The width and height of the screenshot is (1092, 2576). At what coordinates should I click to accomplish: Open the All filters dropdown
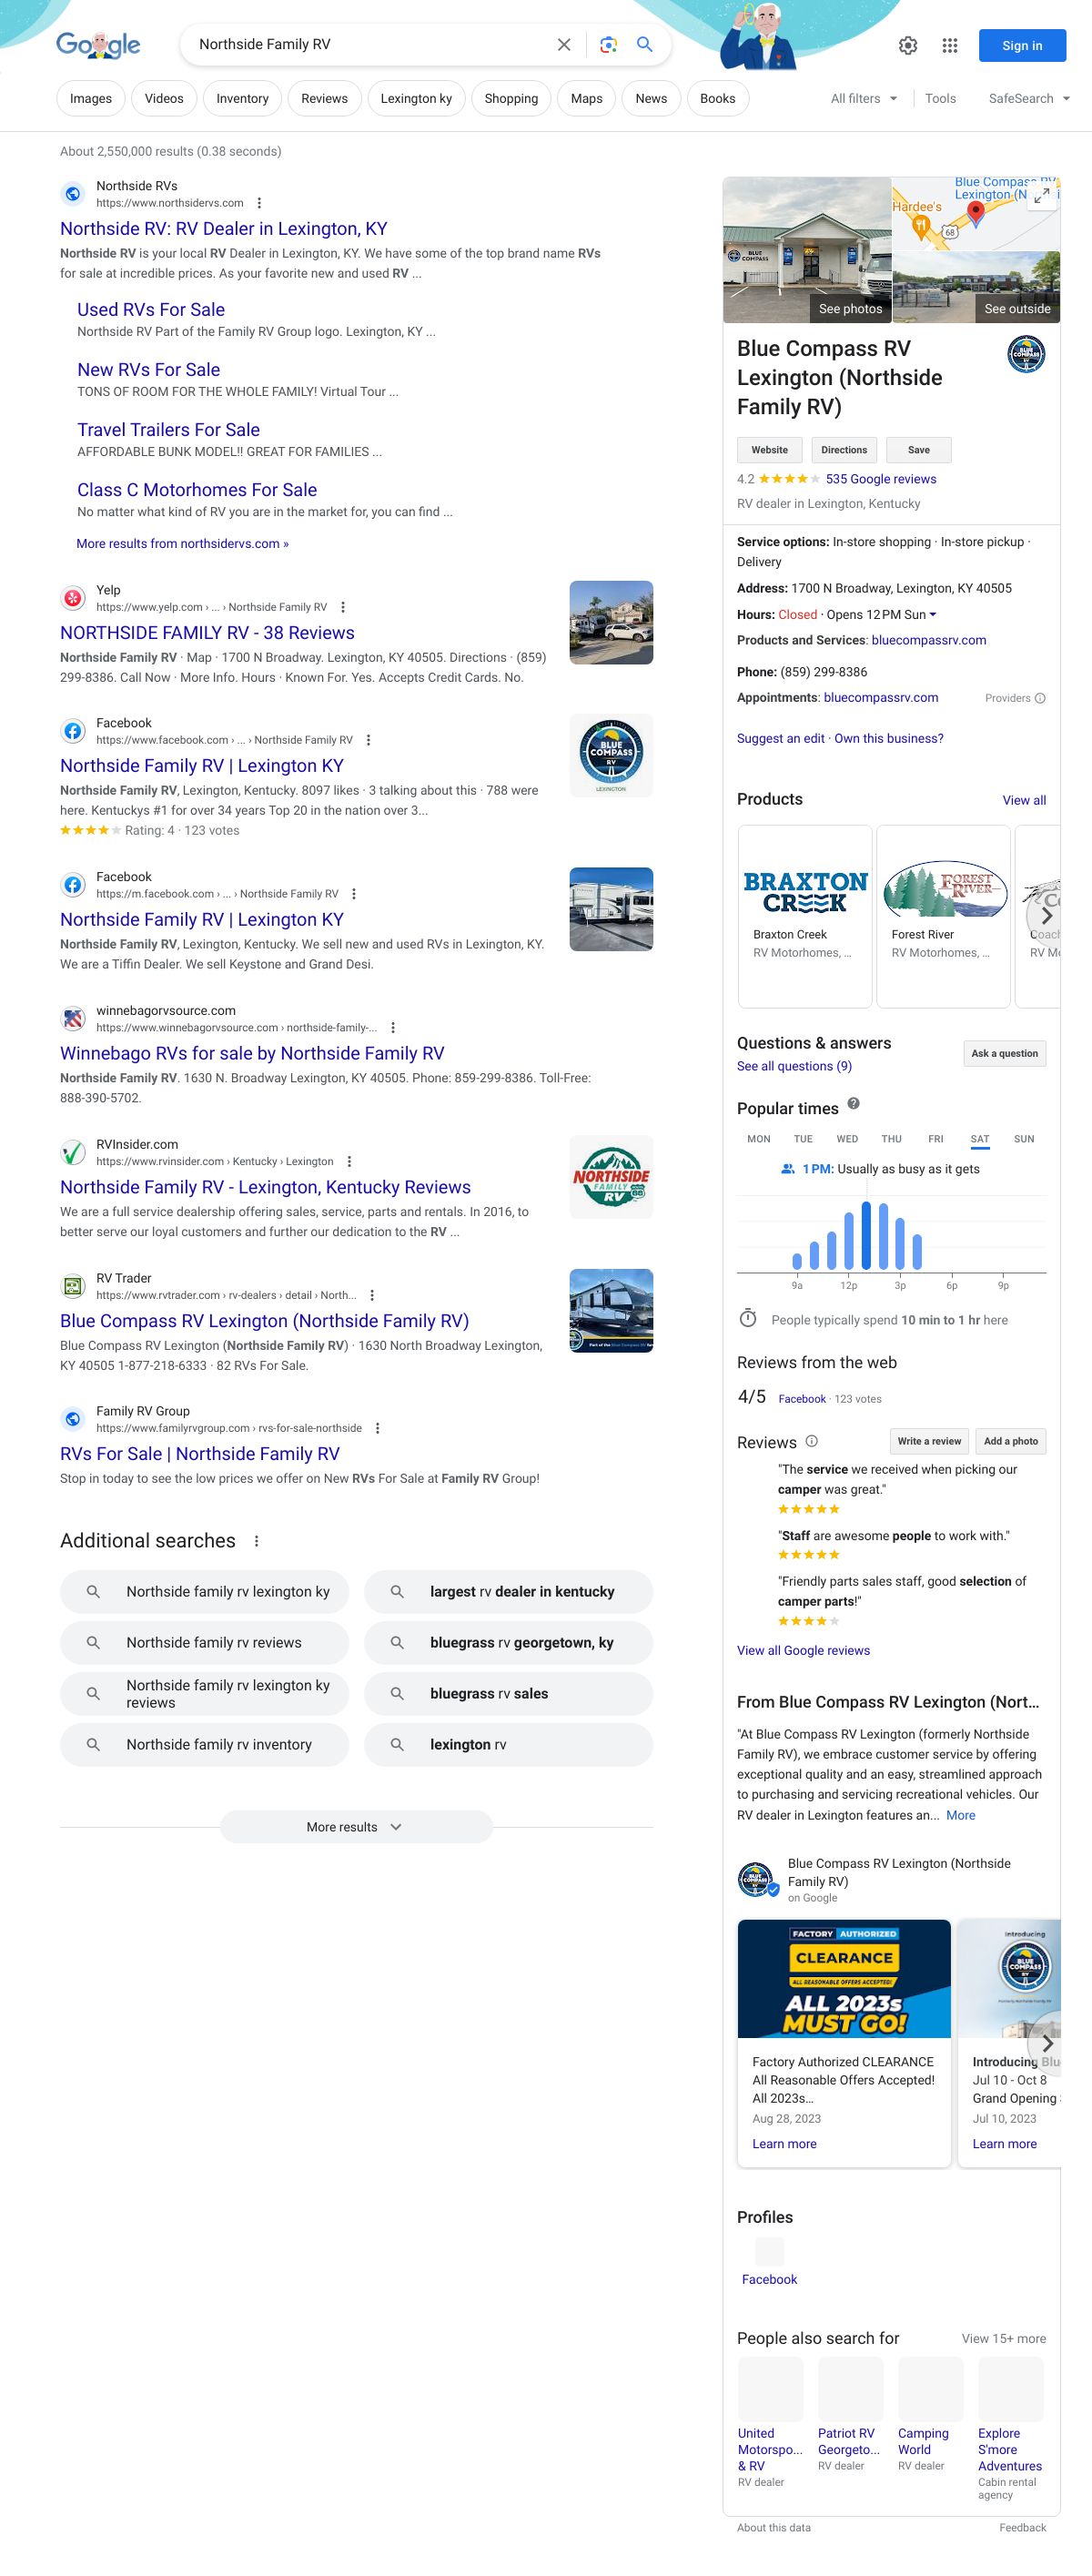tap(864, 99)
